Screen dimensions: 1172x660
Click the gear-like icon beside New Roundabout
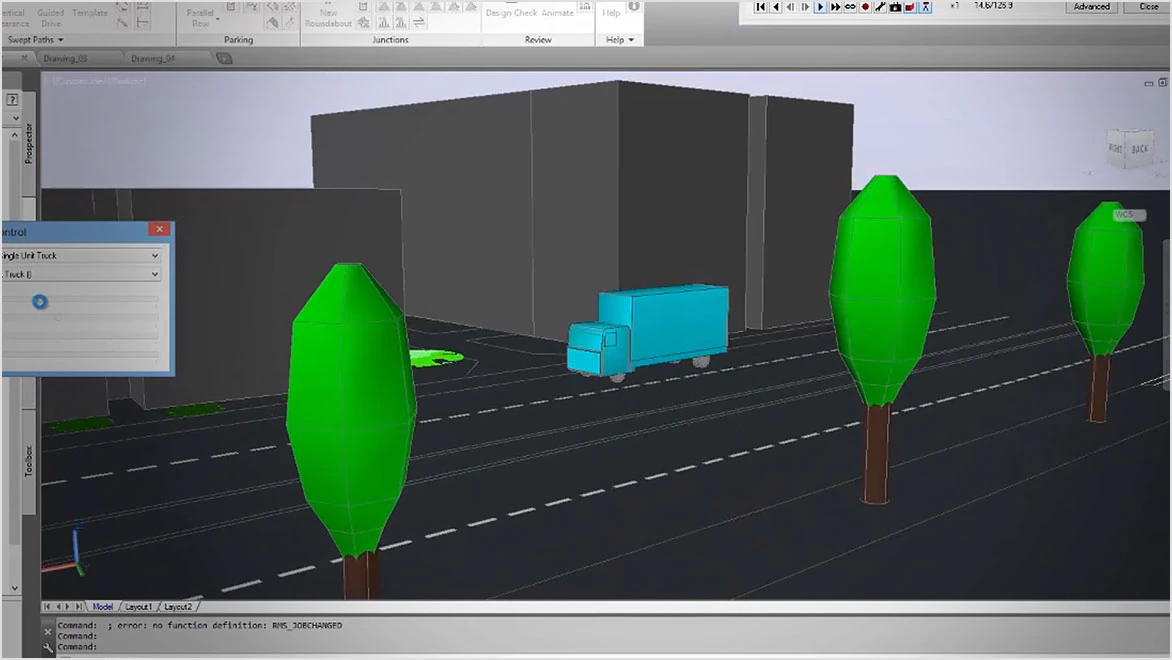pyautogui.click(x=363, y=23)
